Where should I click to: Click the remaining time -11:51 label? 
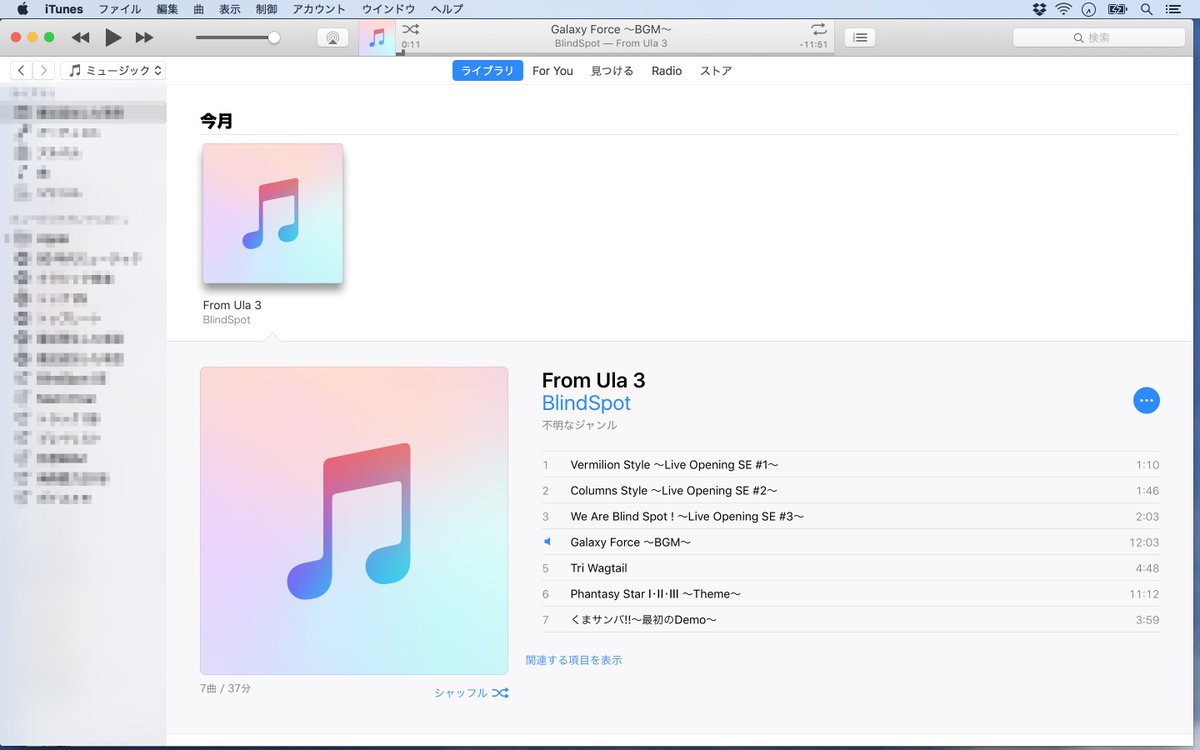813,44
